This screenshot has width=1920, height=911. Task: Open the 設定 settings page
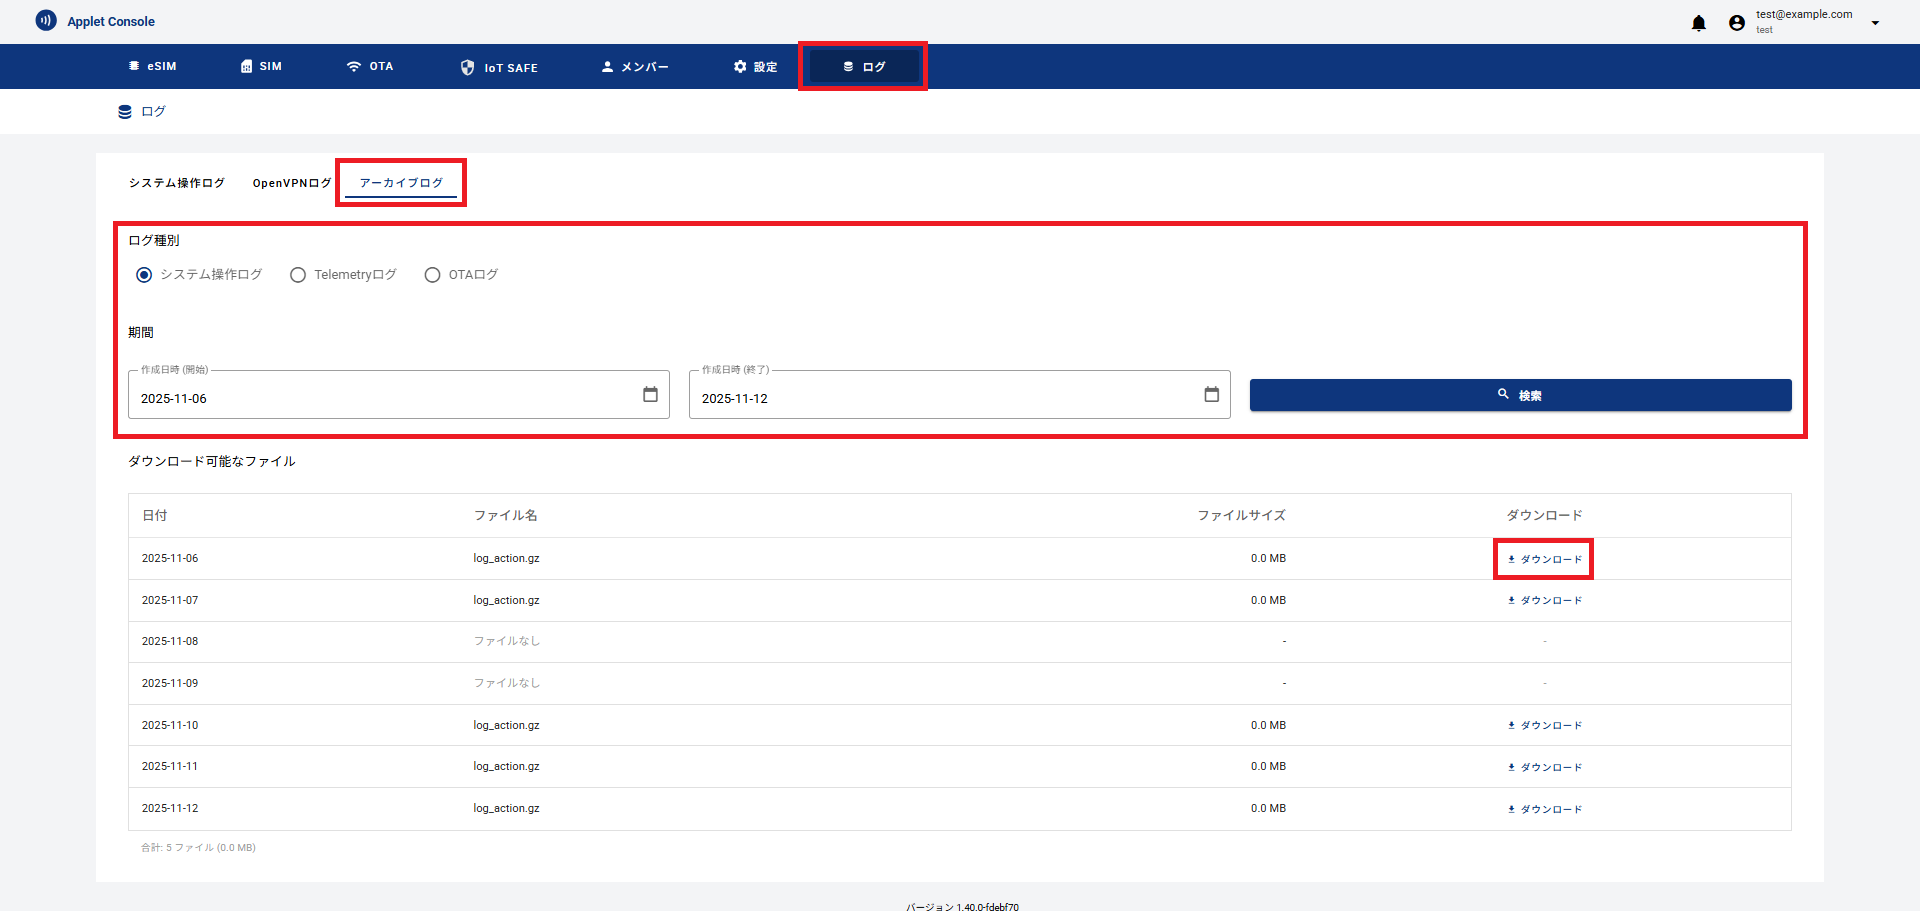755,67
